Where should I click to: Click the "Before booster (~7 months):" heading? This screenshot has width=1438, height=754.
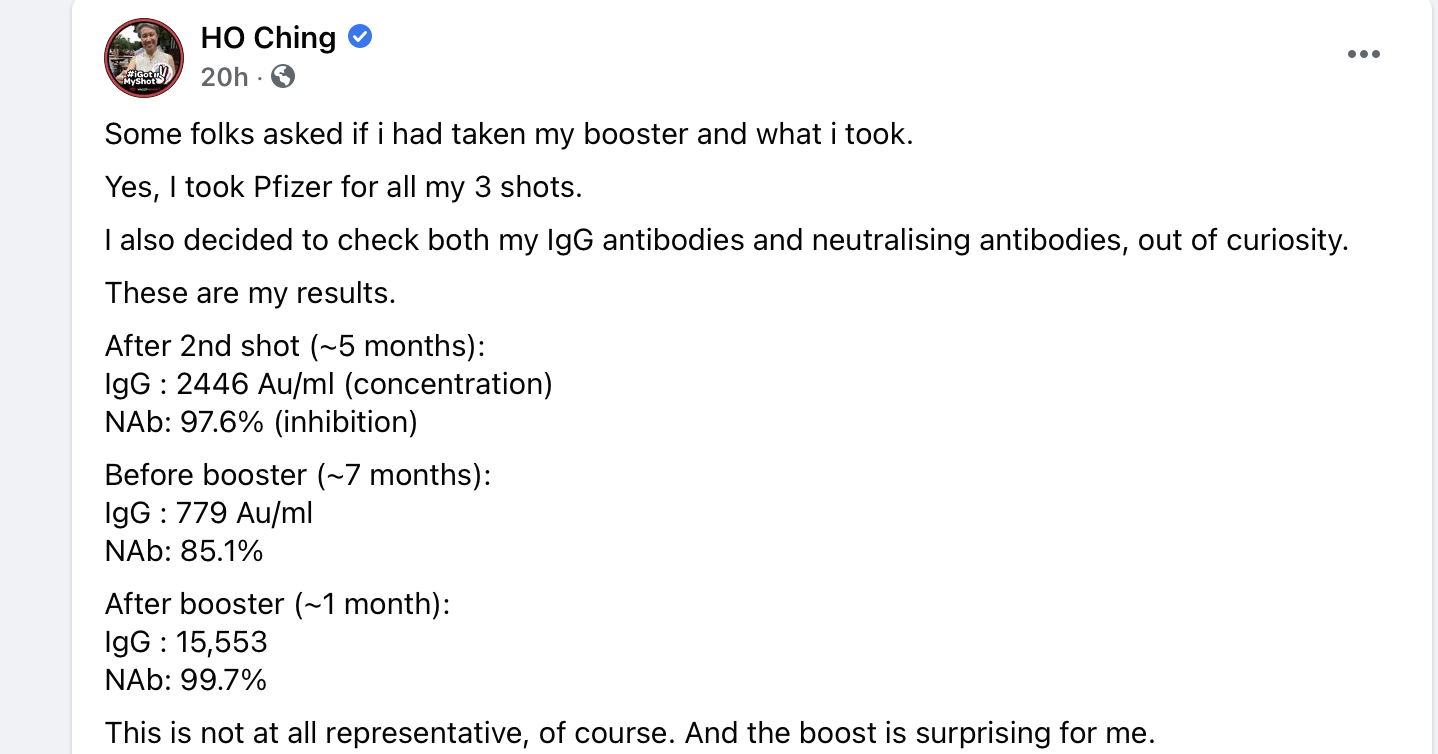point(298,474)
